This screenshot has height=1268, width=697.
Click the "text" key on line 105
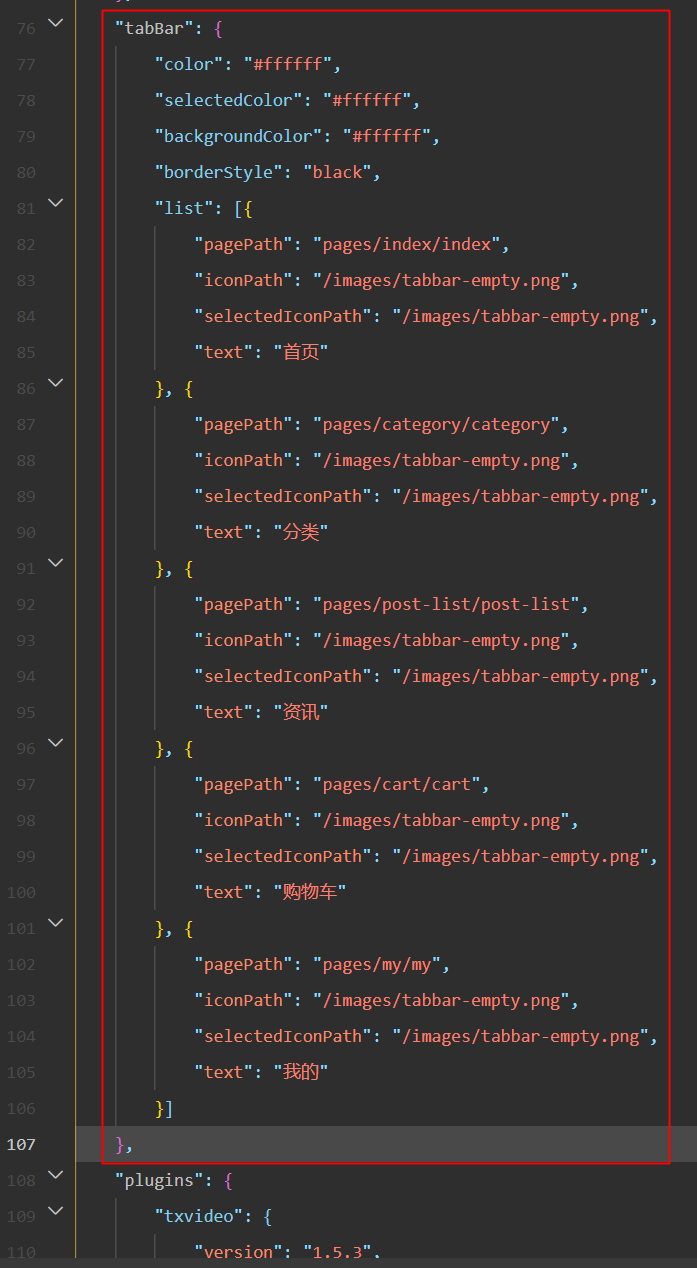tap(224, 1072)
